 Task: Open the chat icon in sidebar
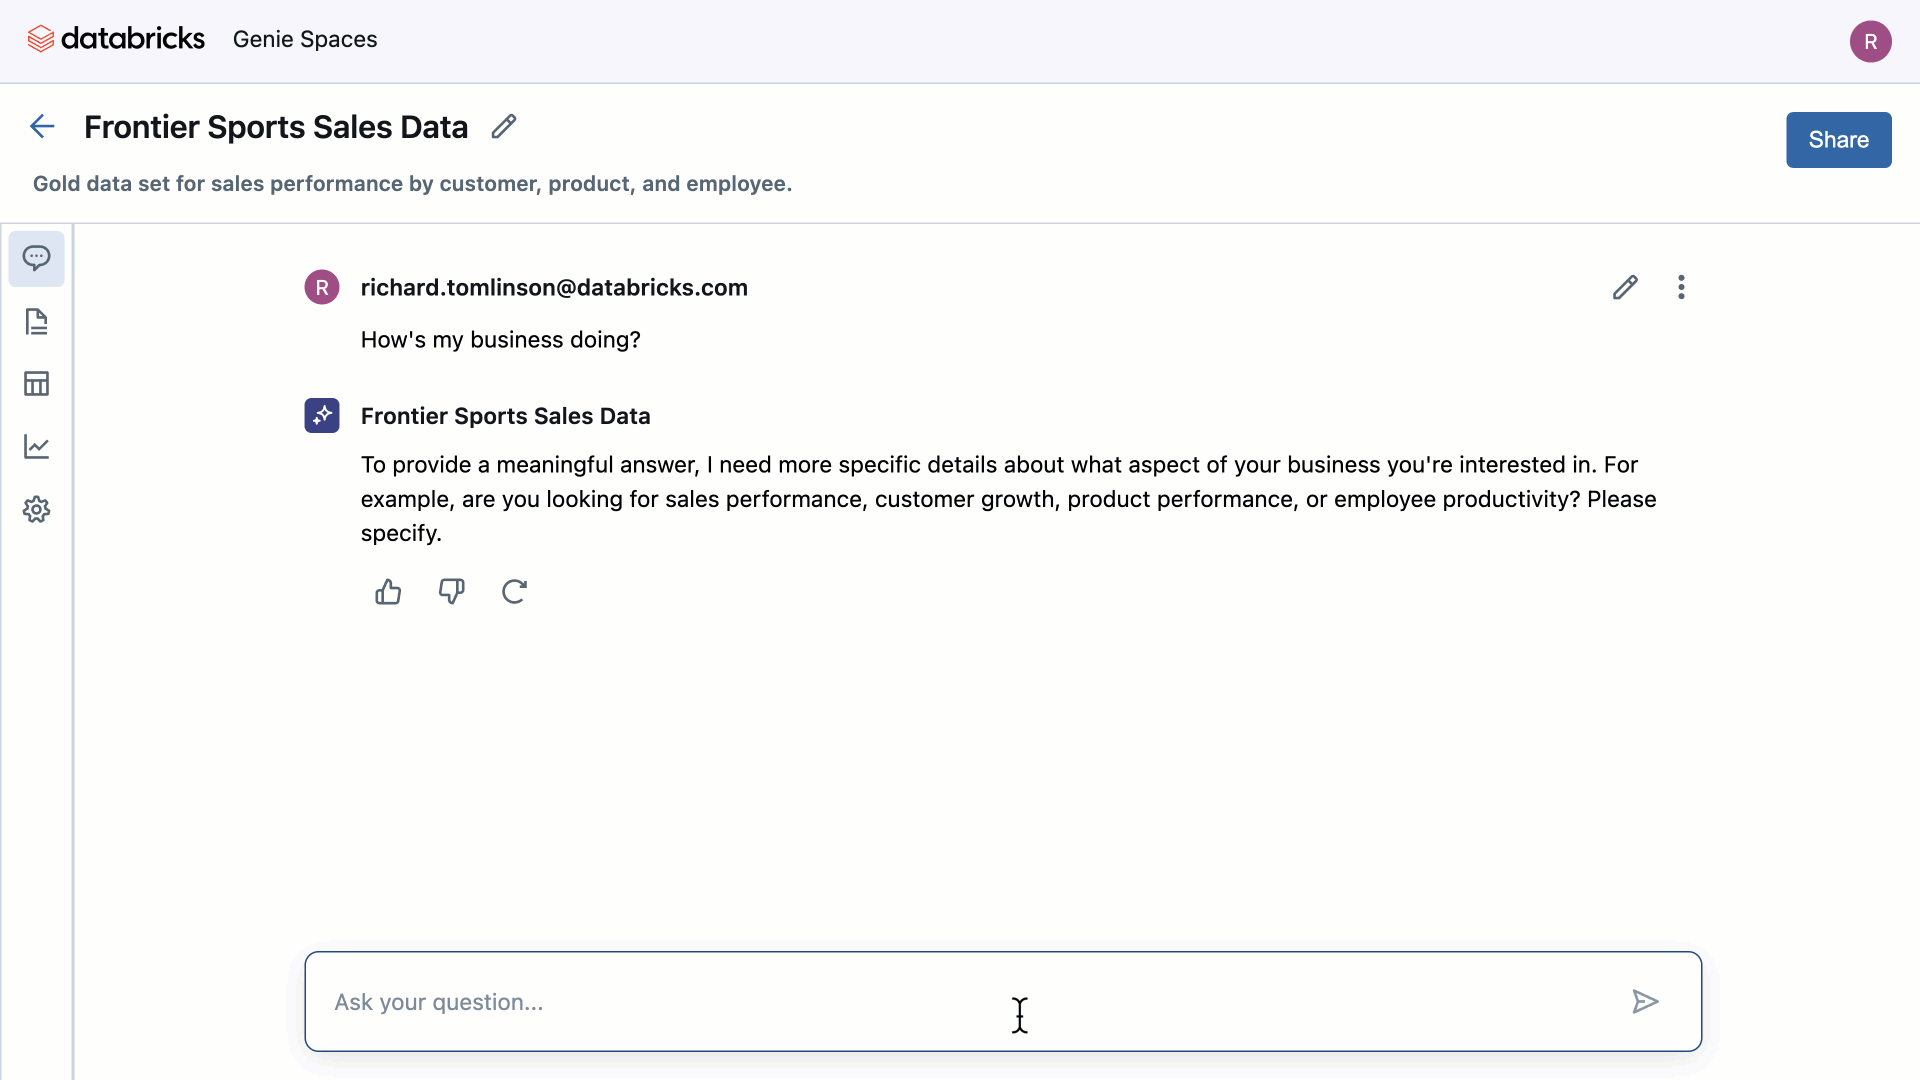[x=37, y=258]
